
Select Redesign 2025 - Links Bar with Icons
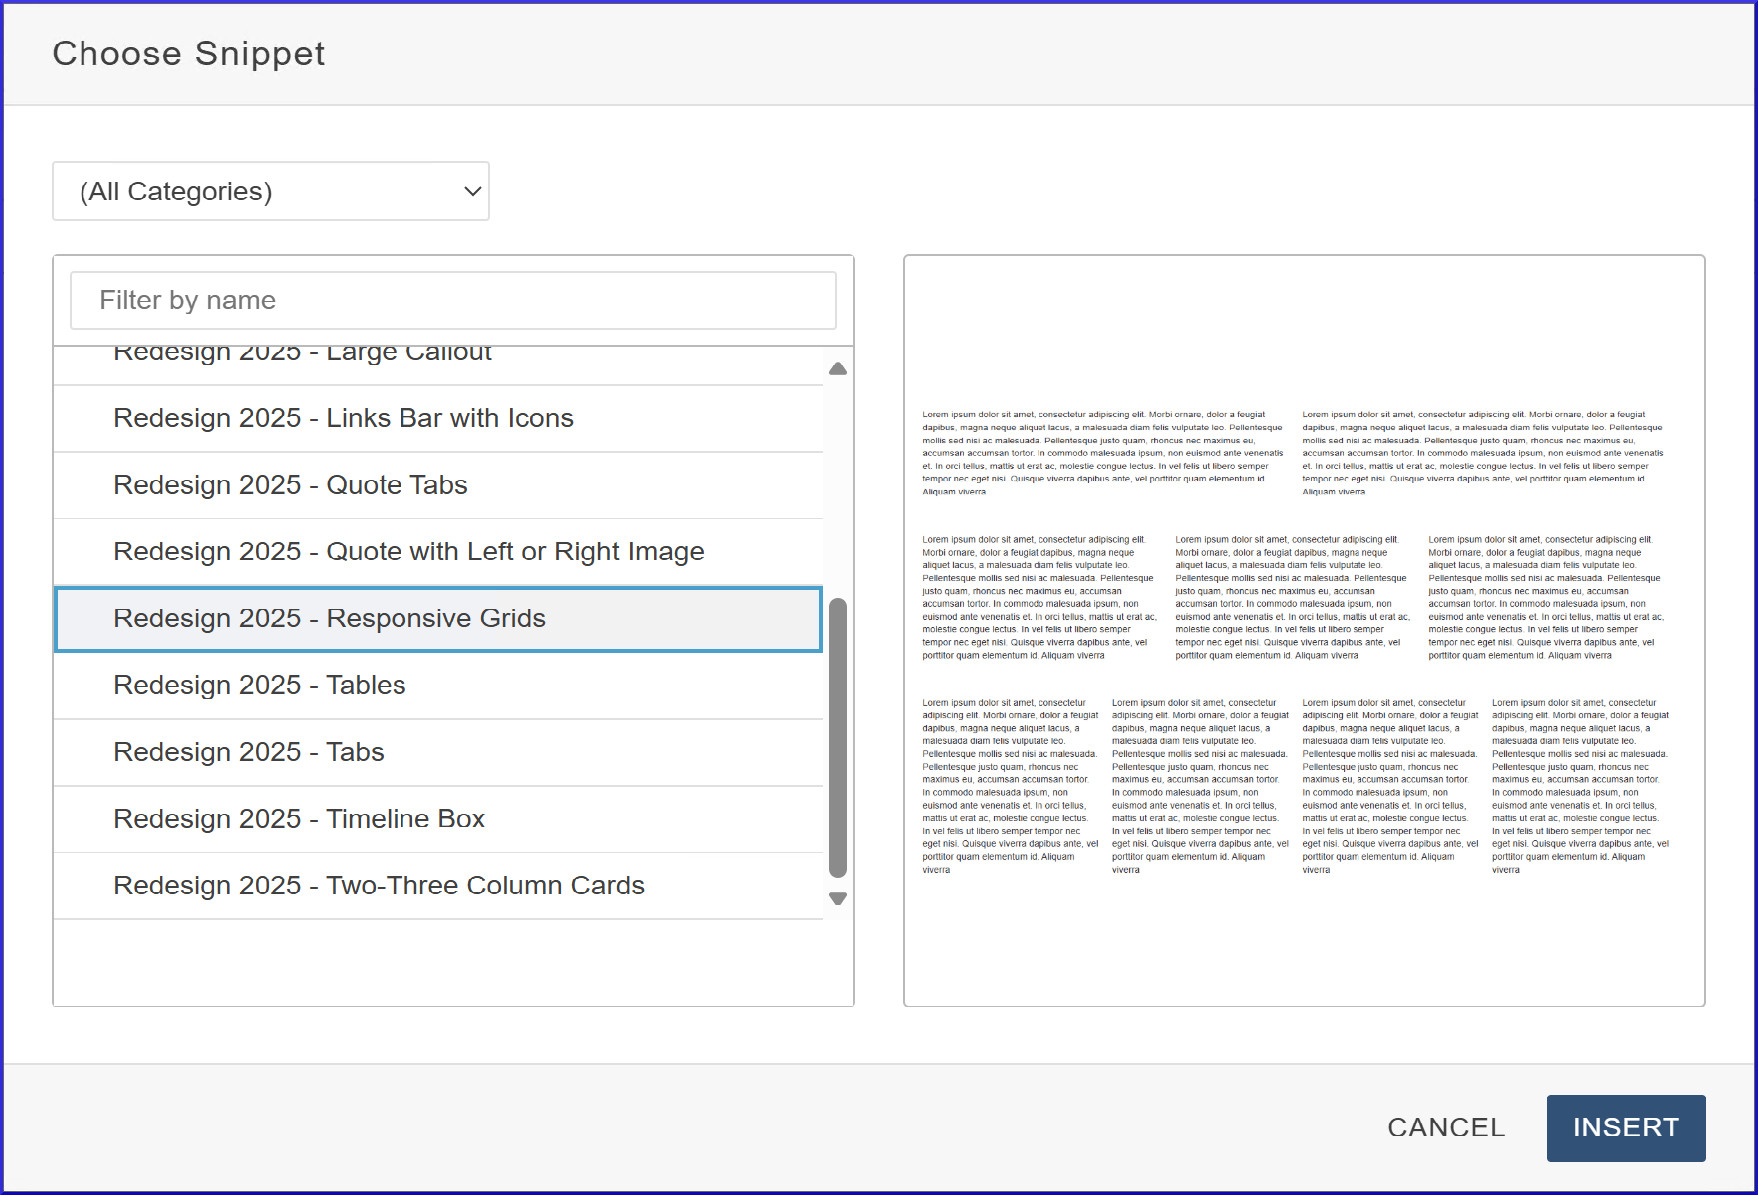point(438,418)
